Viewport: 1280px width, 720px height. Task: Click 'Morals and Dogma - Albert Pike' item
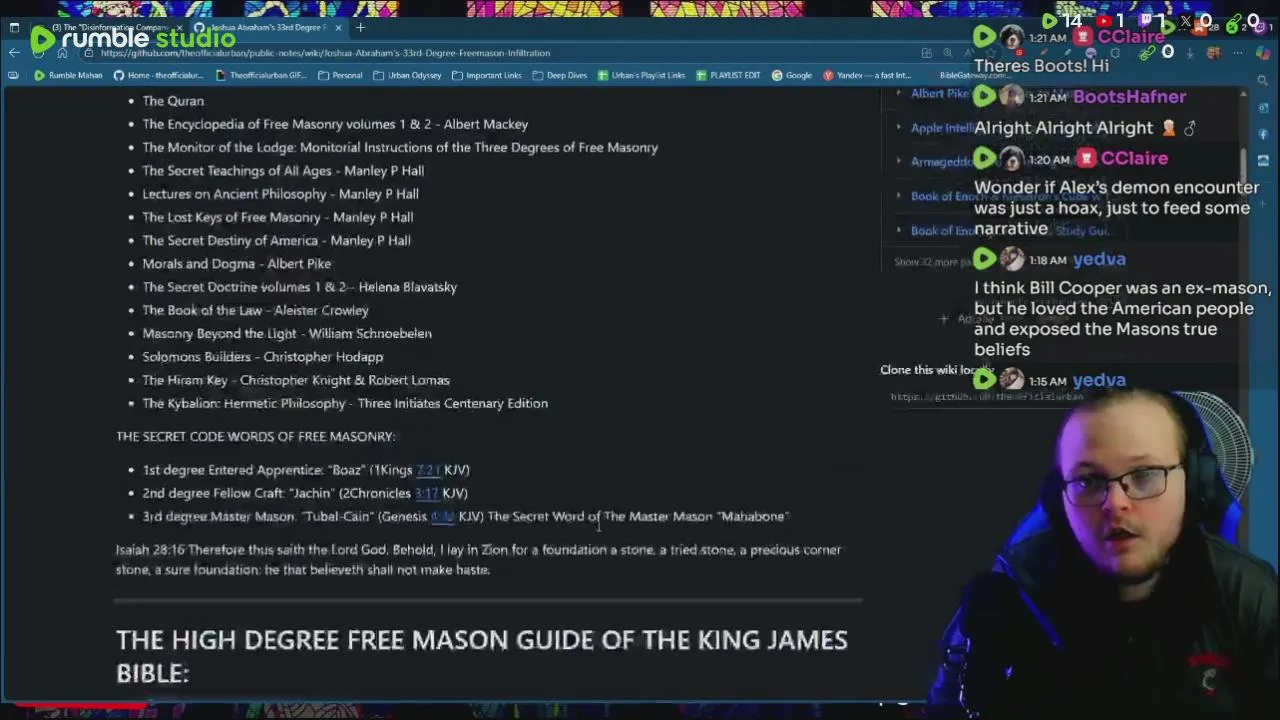236,264
